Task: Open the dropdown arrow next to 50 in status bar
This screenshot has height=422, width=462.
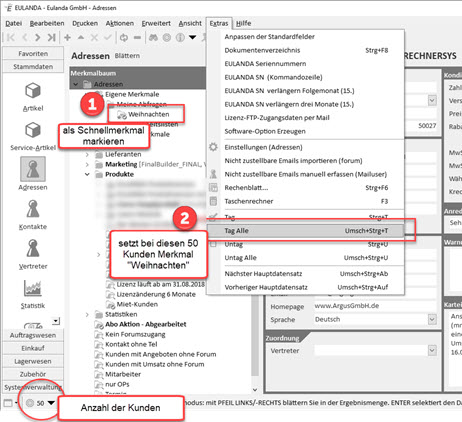Action: pyautogui.click(x=51, y=403)
